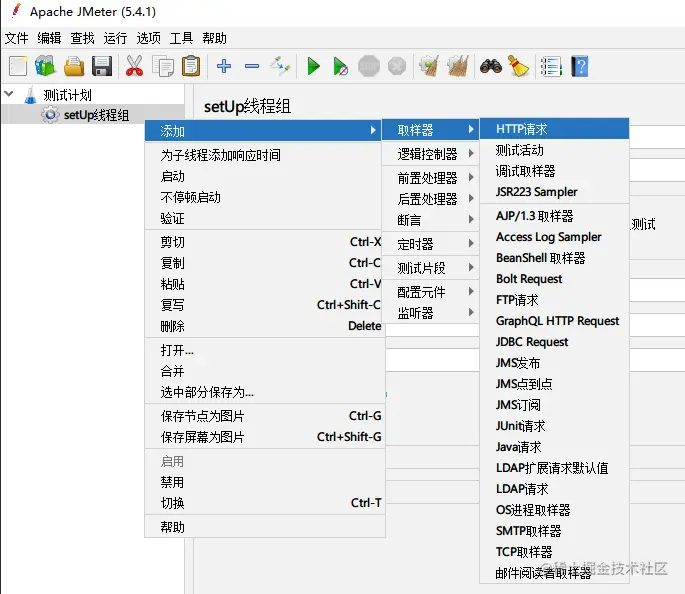Open the 帮助 menu in menu bar
This screenshot has height=594, width=685.
point(214,38)
